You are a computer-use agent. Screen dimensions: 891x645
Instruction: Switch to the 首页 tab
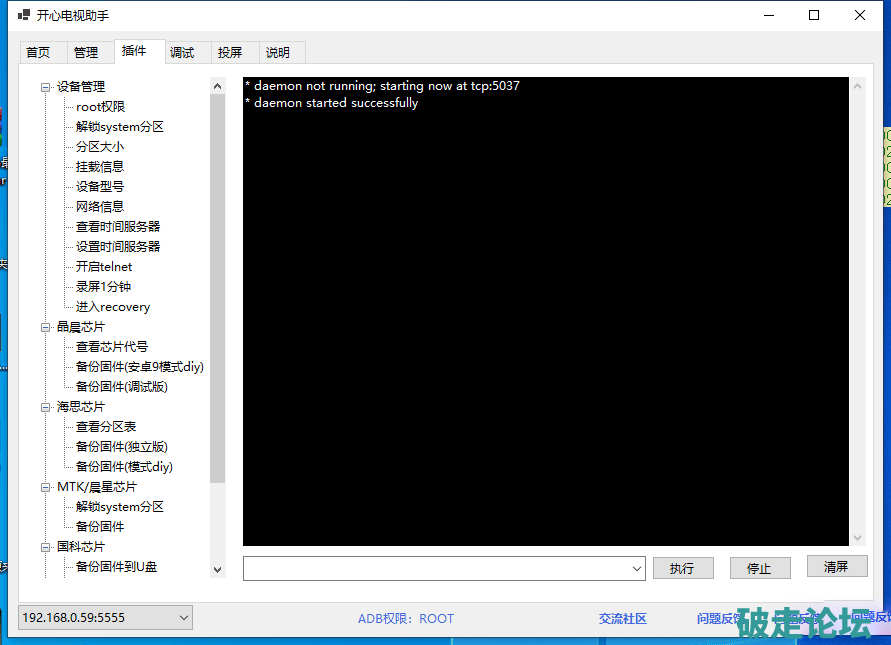tap(38, 53)
